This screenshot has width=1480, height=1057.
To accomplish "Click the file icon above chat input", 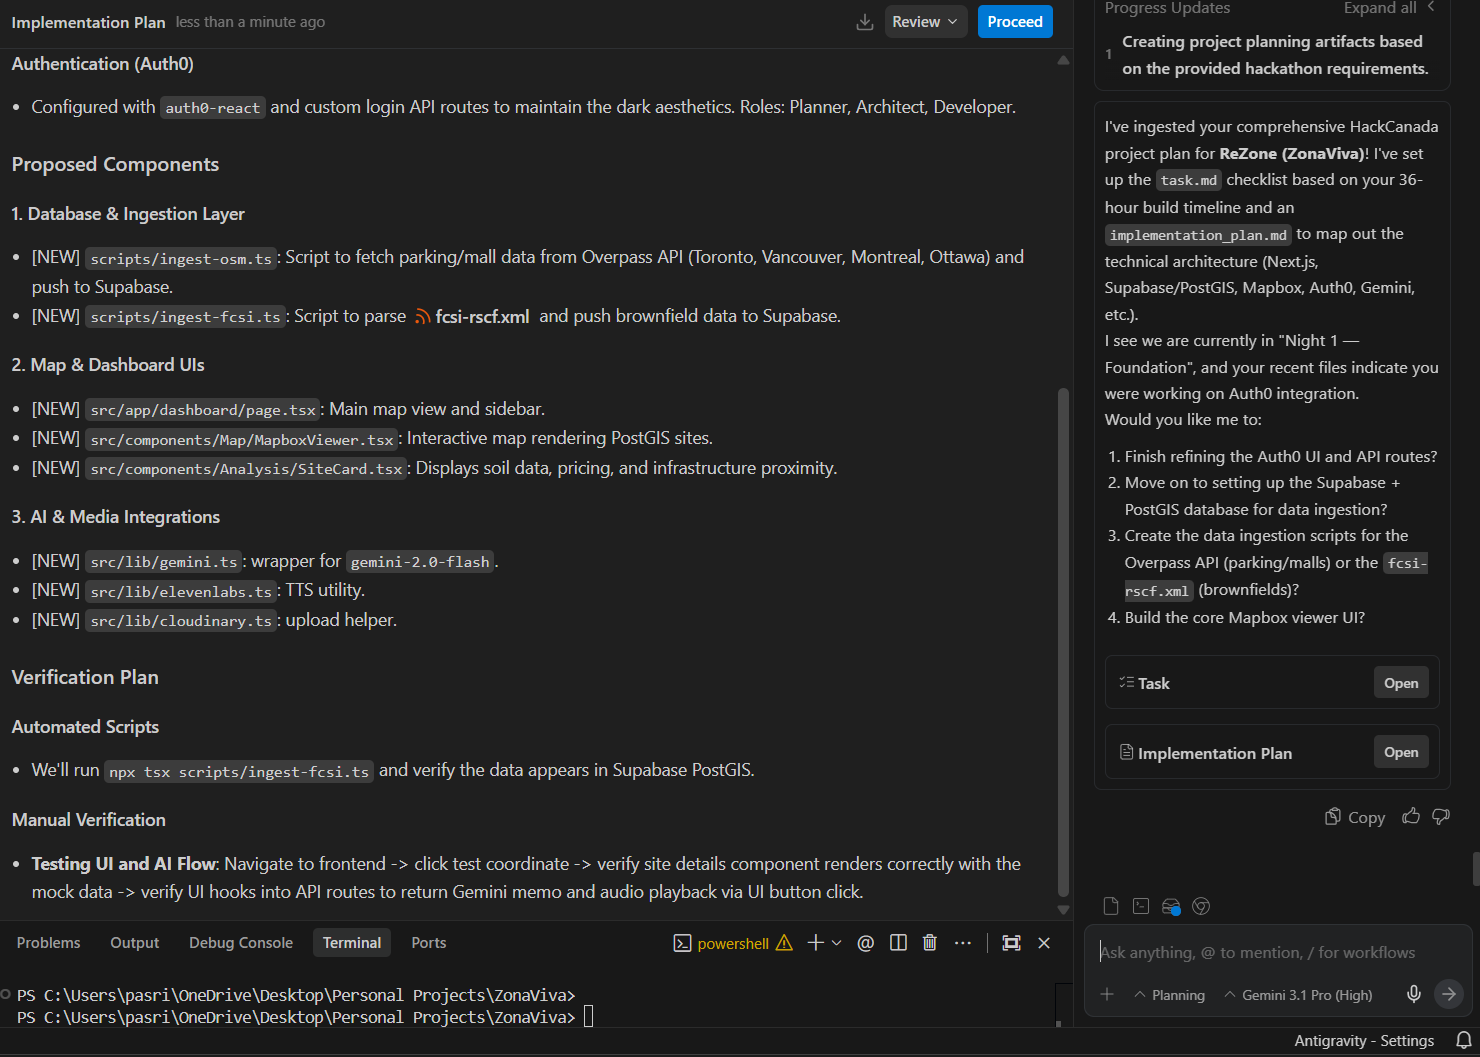I will (x=1111, y=906).
